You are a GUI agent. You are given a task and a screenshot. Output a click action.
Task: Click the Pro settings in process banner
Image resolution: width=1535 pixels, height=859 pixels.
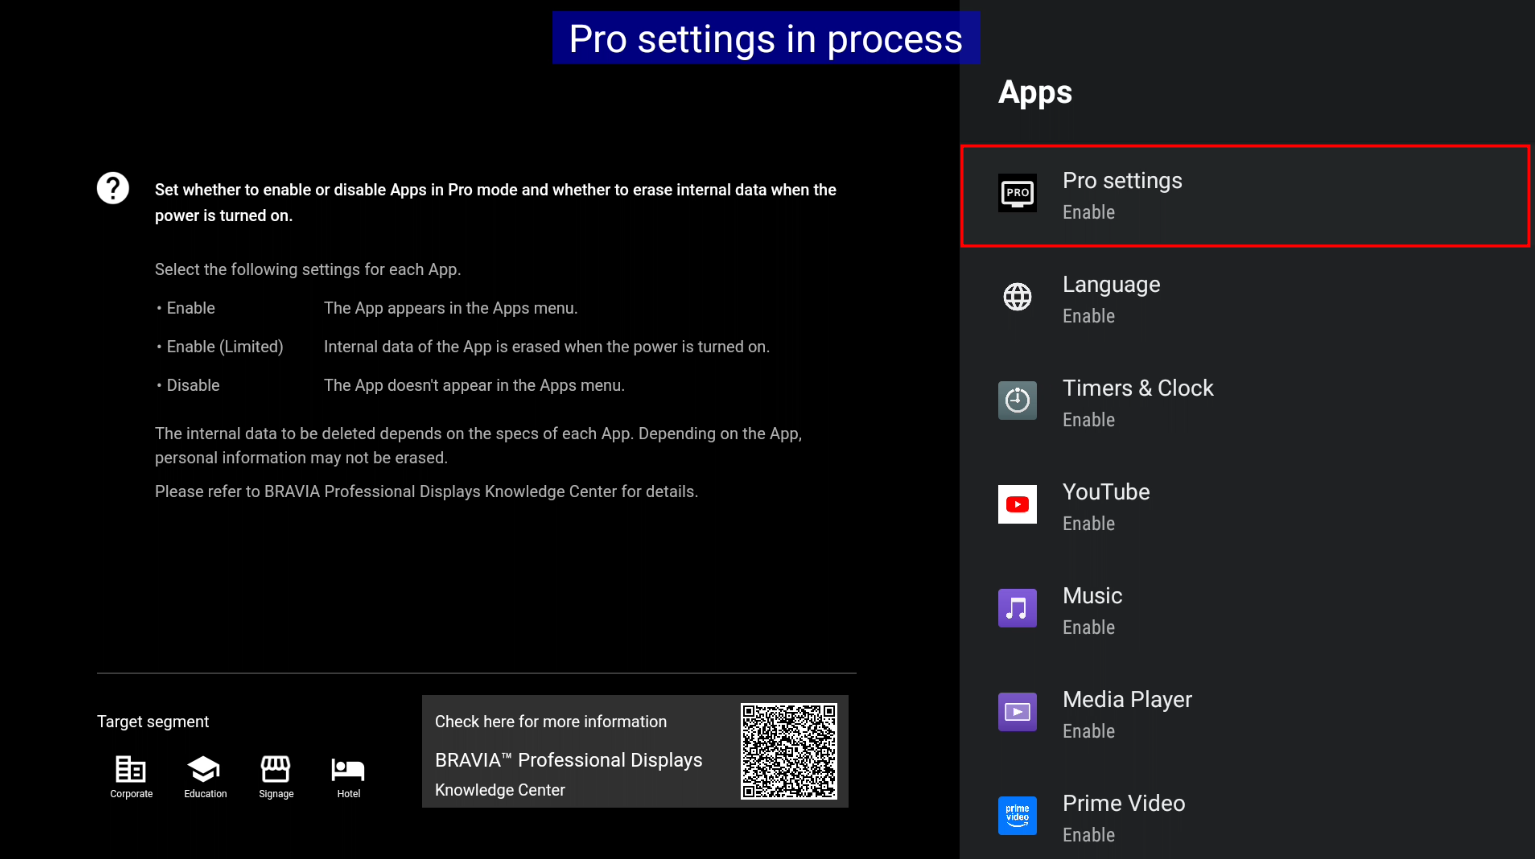pos(766,38)
